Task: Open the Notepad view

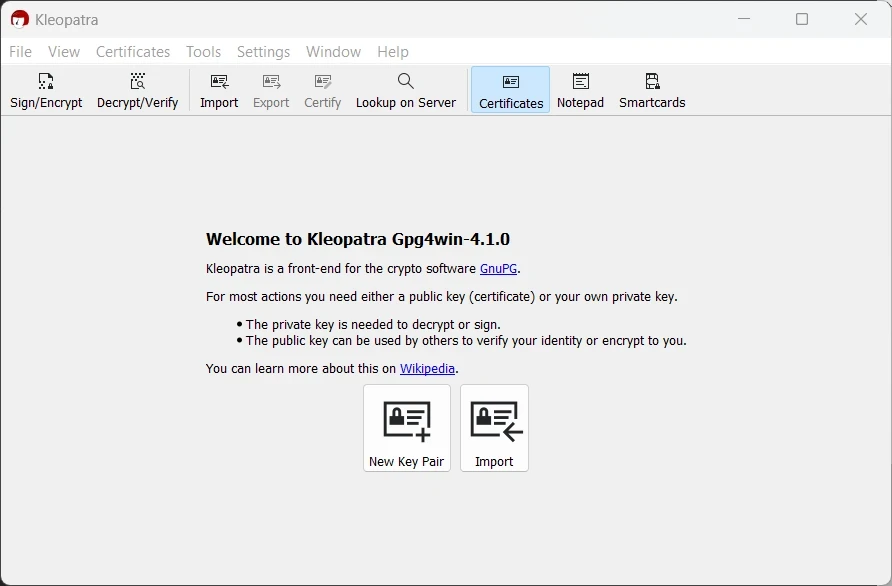Action: [580, 90]
